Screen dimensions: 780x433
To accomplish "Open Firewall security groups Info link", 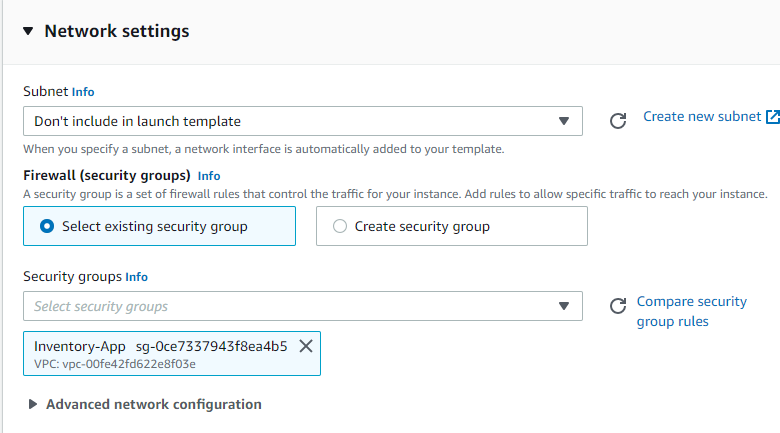I will tap(209, 176).
